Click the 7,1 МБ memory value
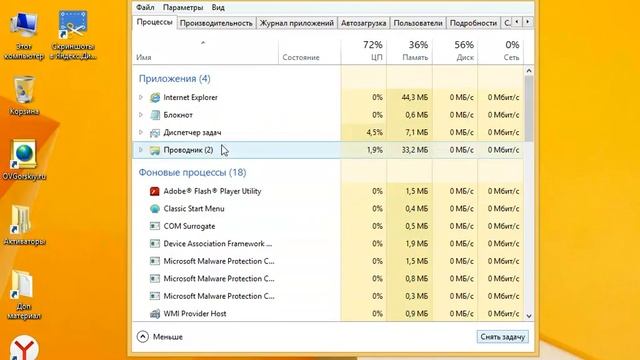Image resolution: width=640 pixels, height=360 pixels. tap(417, 133)
